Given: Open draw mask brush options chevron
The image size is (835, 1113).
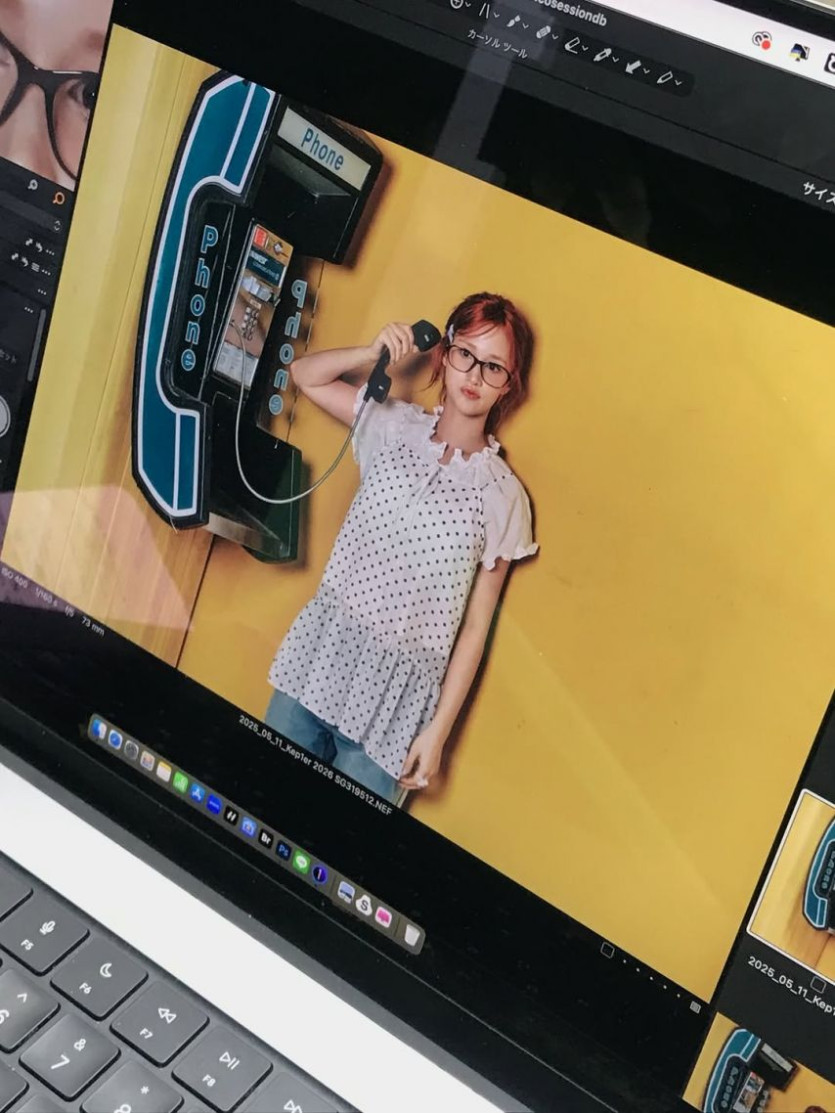Looking at the screenshot, I should (x=585, y=48).
